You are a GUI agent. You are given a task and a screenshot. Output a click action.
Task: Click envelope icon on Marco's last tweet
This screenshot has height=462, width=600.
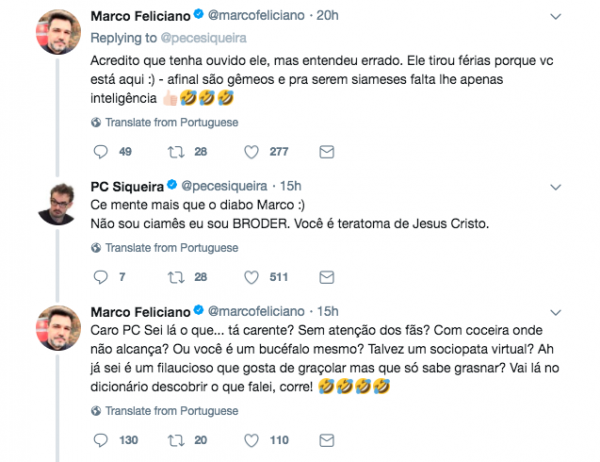coord(324,439)
